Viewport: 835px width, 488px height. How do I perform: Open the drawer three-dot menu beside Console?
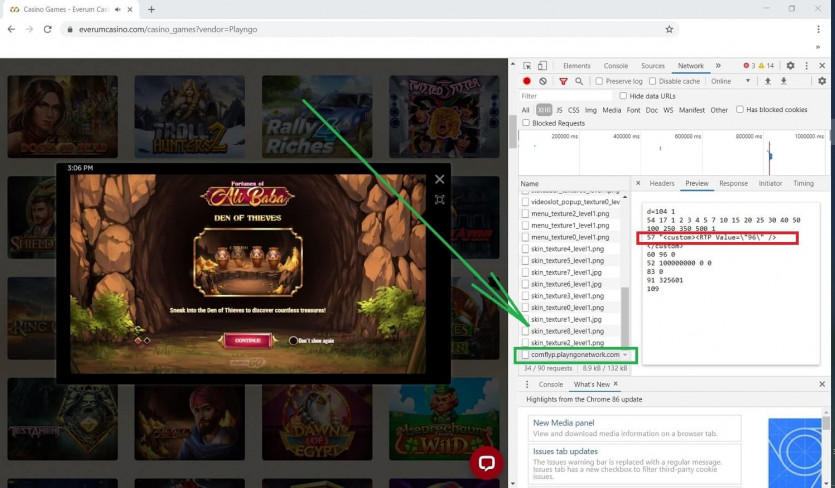[527, 384]
